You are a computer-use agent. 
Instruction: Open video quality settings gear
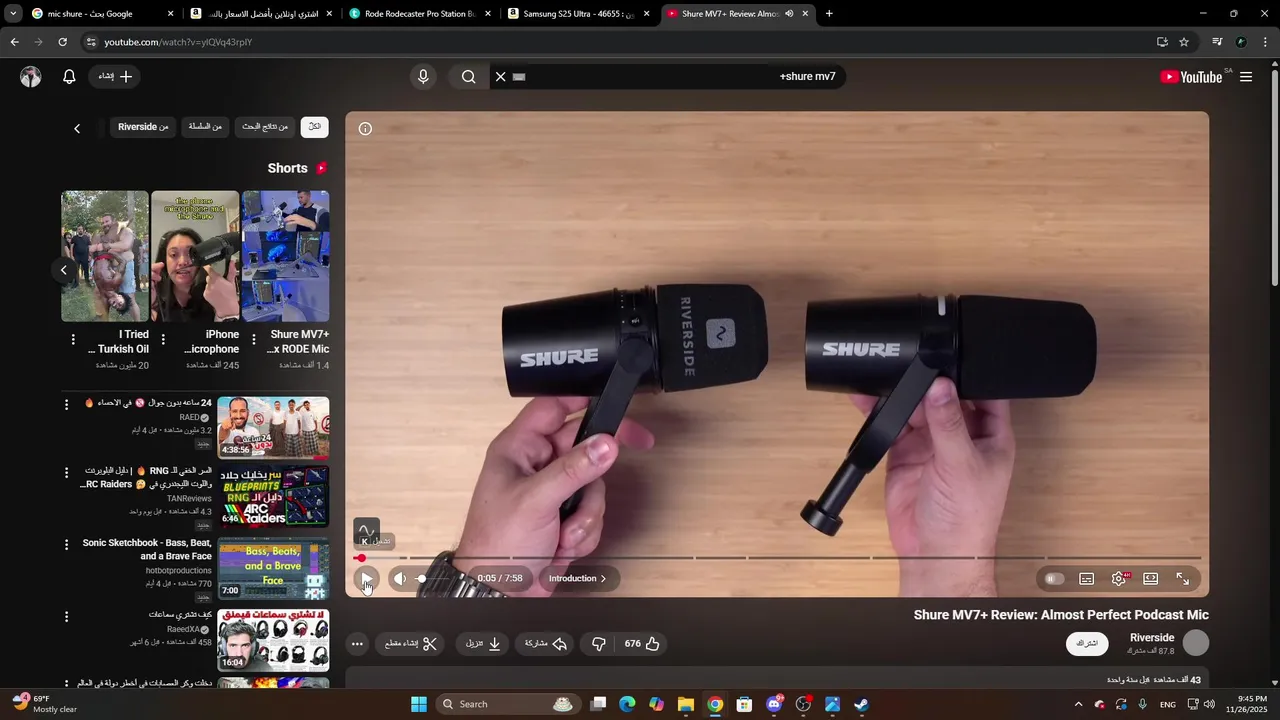(1119, 578)
